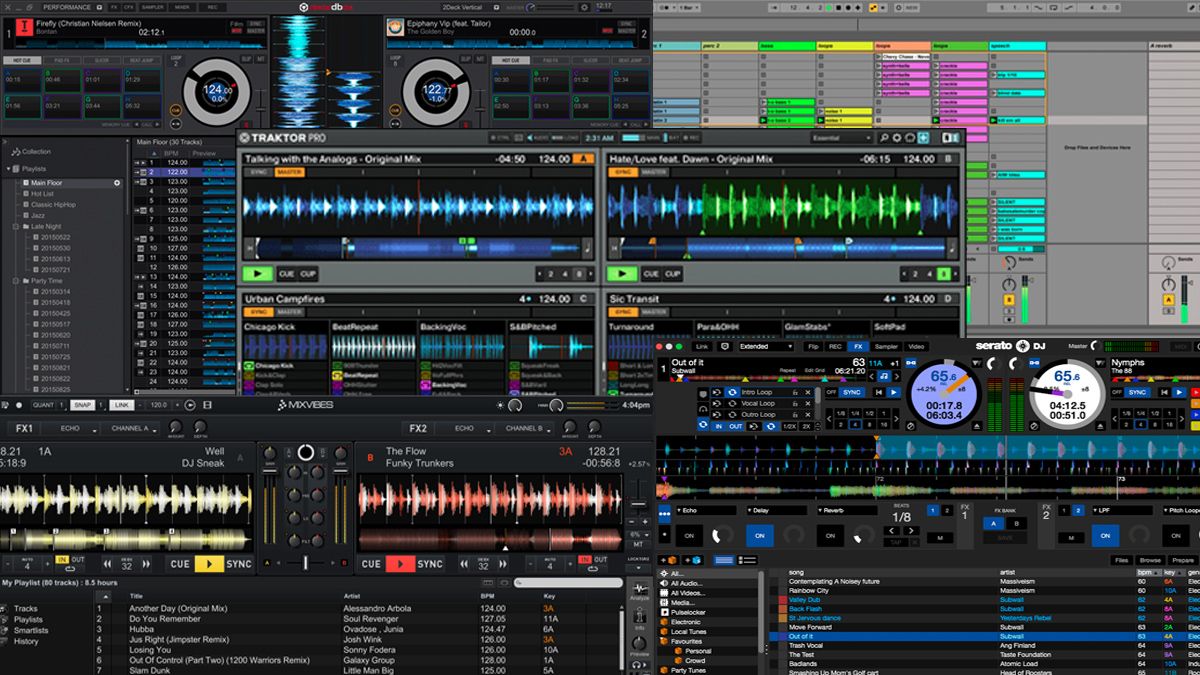Switch to rekordbox PERFORMANCE mode
The height and width of the screenshot is (675, 1200).
pyautogui.click(x=66, y=9)
